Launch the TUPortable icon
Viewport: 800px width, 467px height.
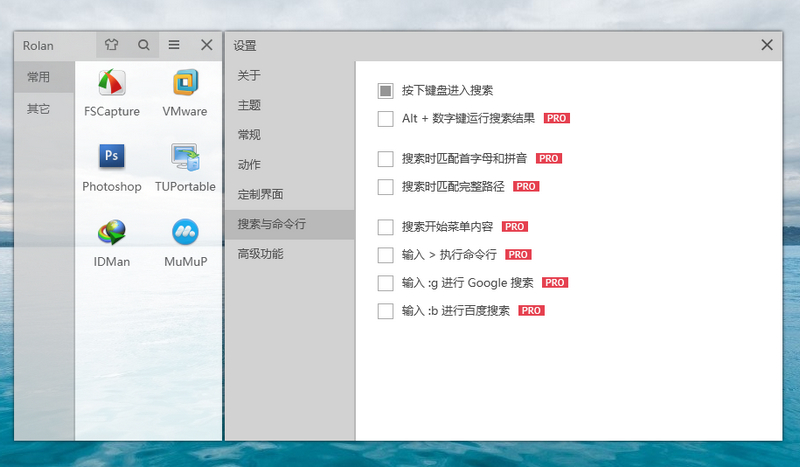pyautogui.click(x=184, y=158)
